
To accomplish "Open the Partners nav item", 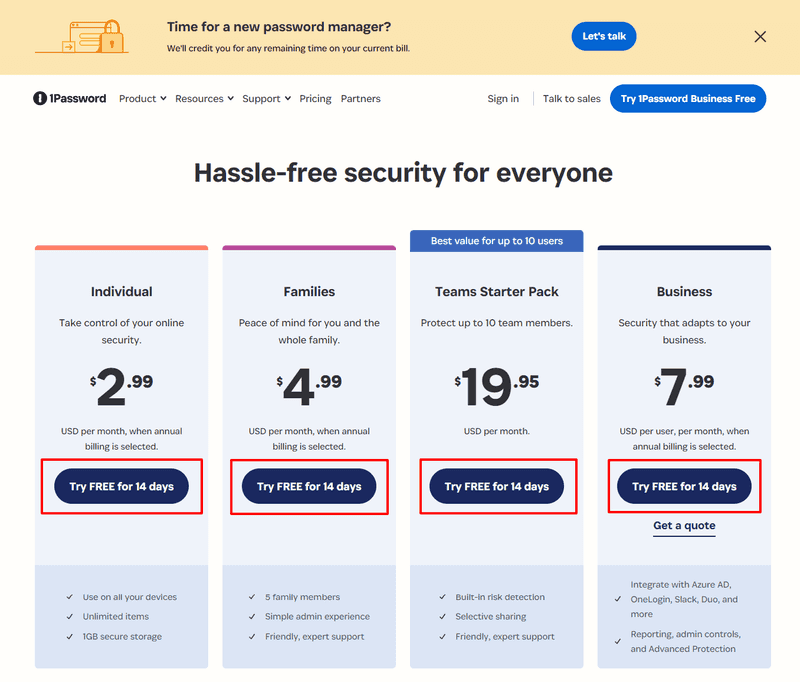I will (361, 98).
